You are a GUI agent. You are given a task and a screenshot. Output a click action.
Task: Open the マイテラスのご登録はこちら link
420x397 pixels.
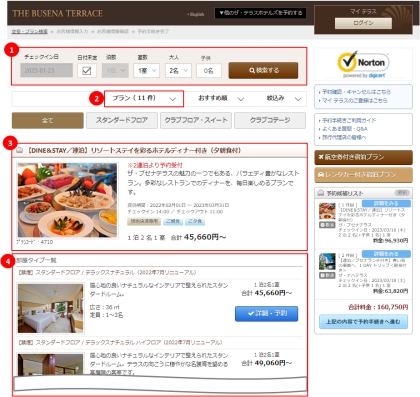pos(354,100)
